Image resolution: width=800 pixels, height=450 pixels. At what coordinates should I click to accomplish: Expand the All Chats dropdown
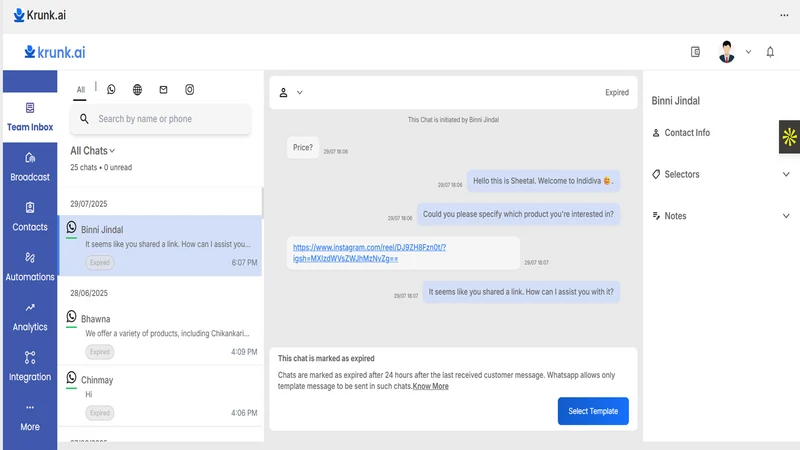[x=92, y=151]
